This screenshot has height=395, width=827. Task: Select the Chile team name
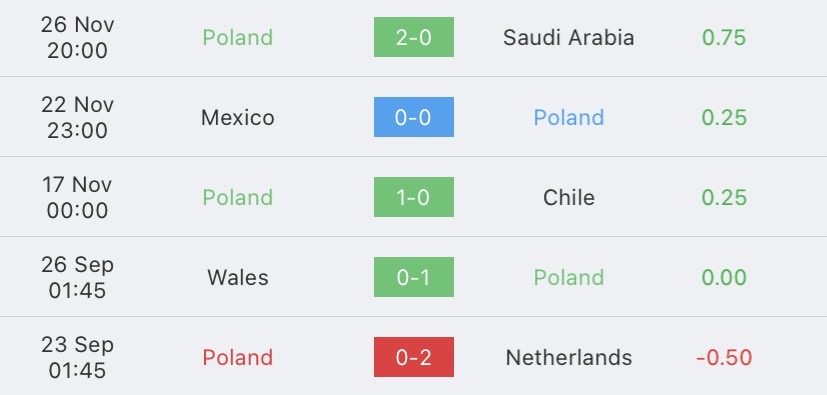click(x=569, y=197)
